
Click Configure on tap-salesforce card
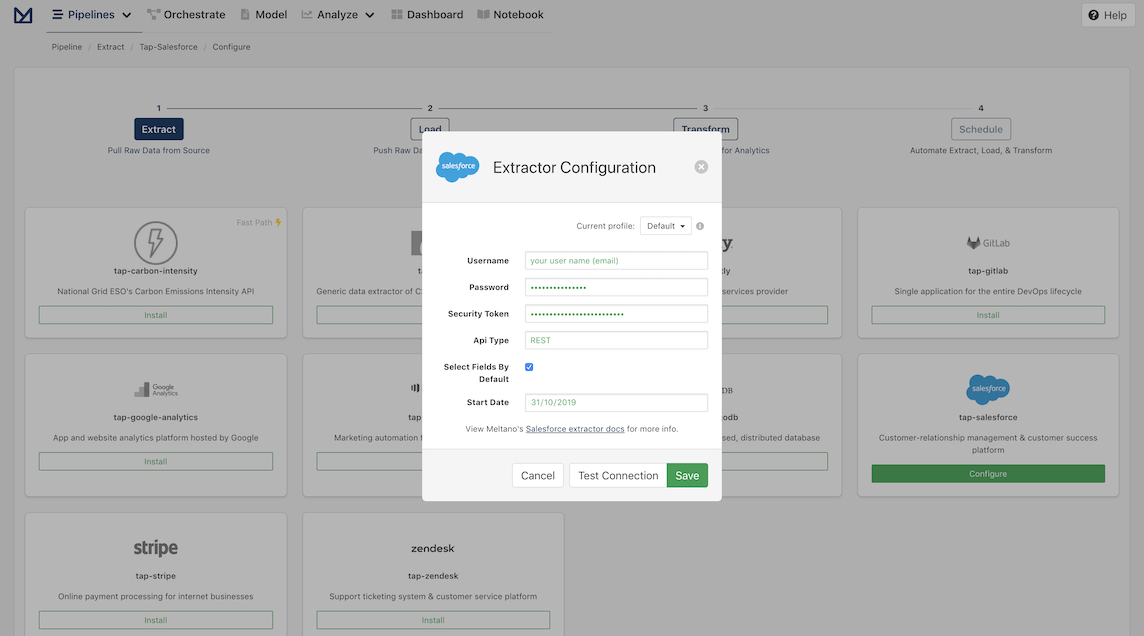(988, 474)
